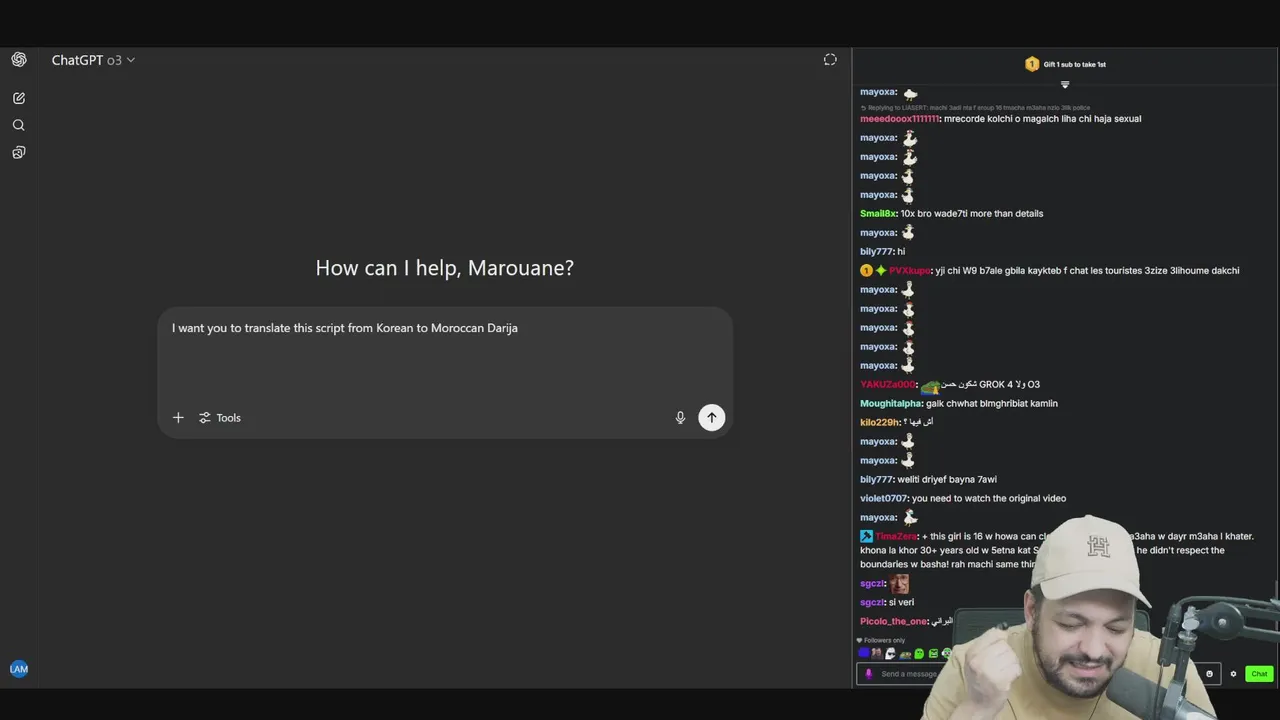Click username kilo229h in chat
The height and width of the screenshot is (720, 1280).
(881, 423)
